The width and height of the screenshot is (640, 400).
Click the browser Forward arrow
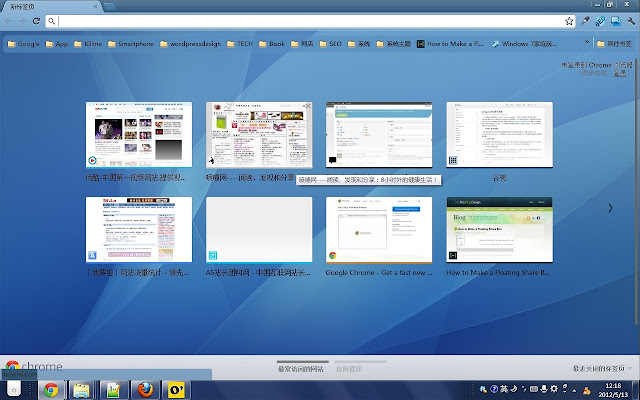point(22,21)
